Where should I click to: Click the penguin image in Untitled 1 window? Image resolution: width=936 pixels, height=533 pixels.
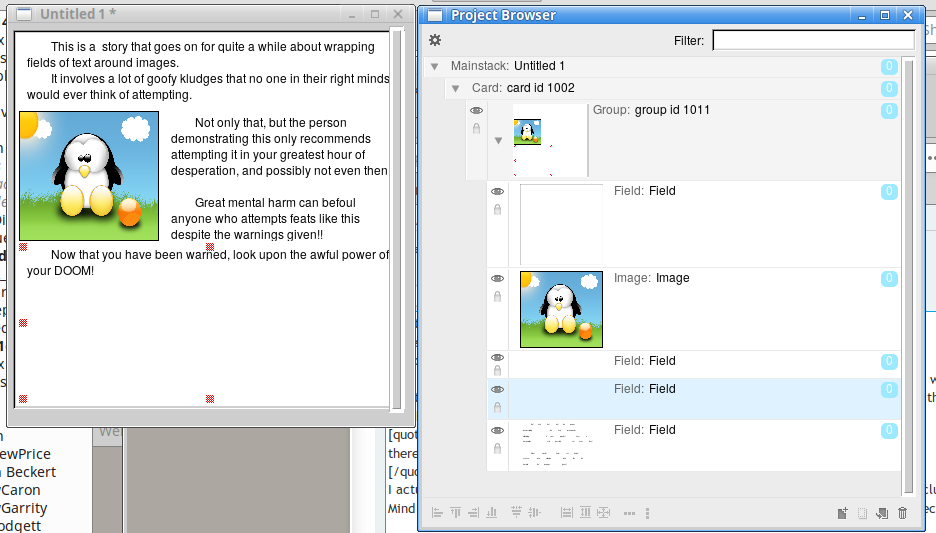(89, 176)
